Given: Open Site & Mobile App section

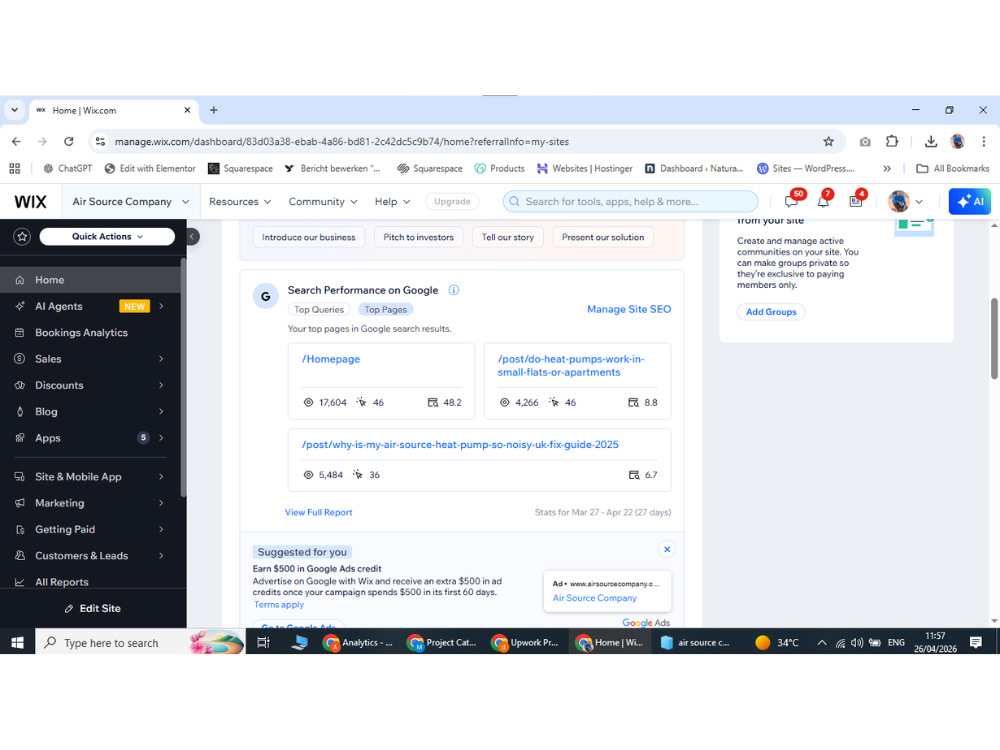Looking at the screenshot, I should (x=91, y=477).
